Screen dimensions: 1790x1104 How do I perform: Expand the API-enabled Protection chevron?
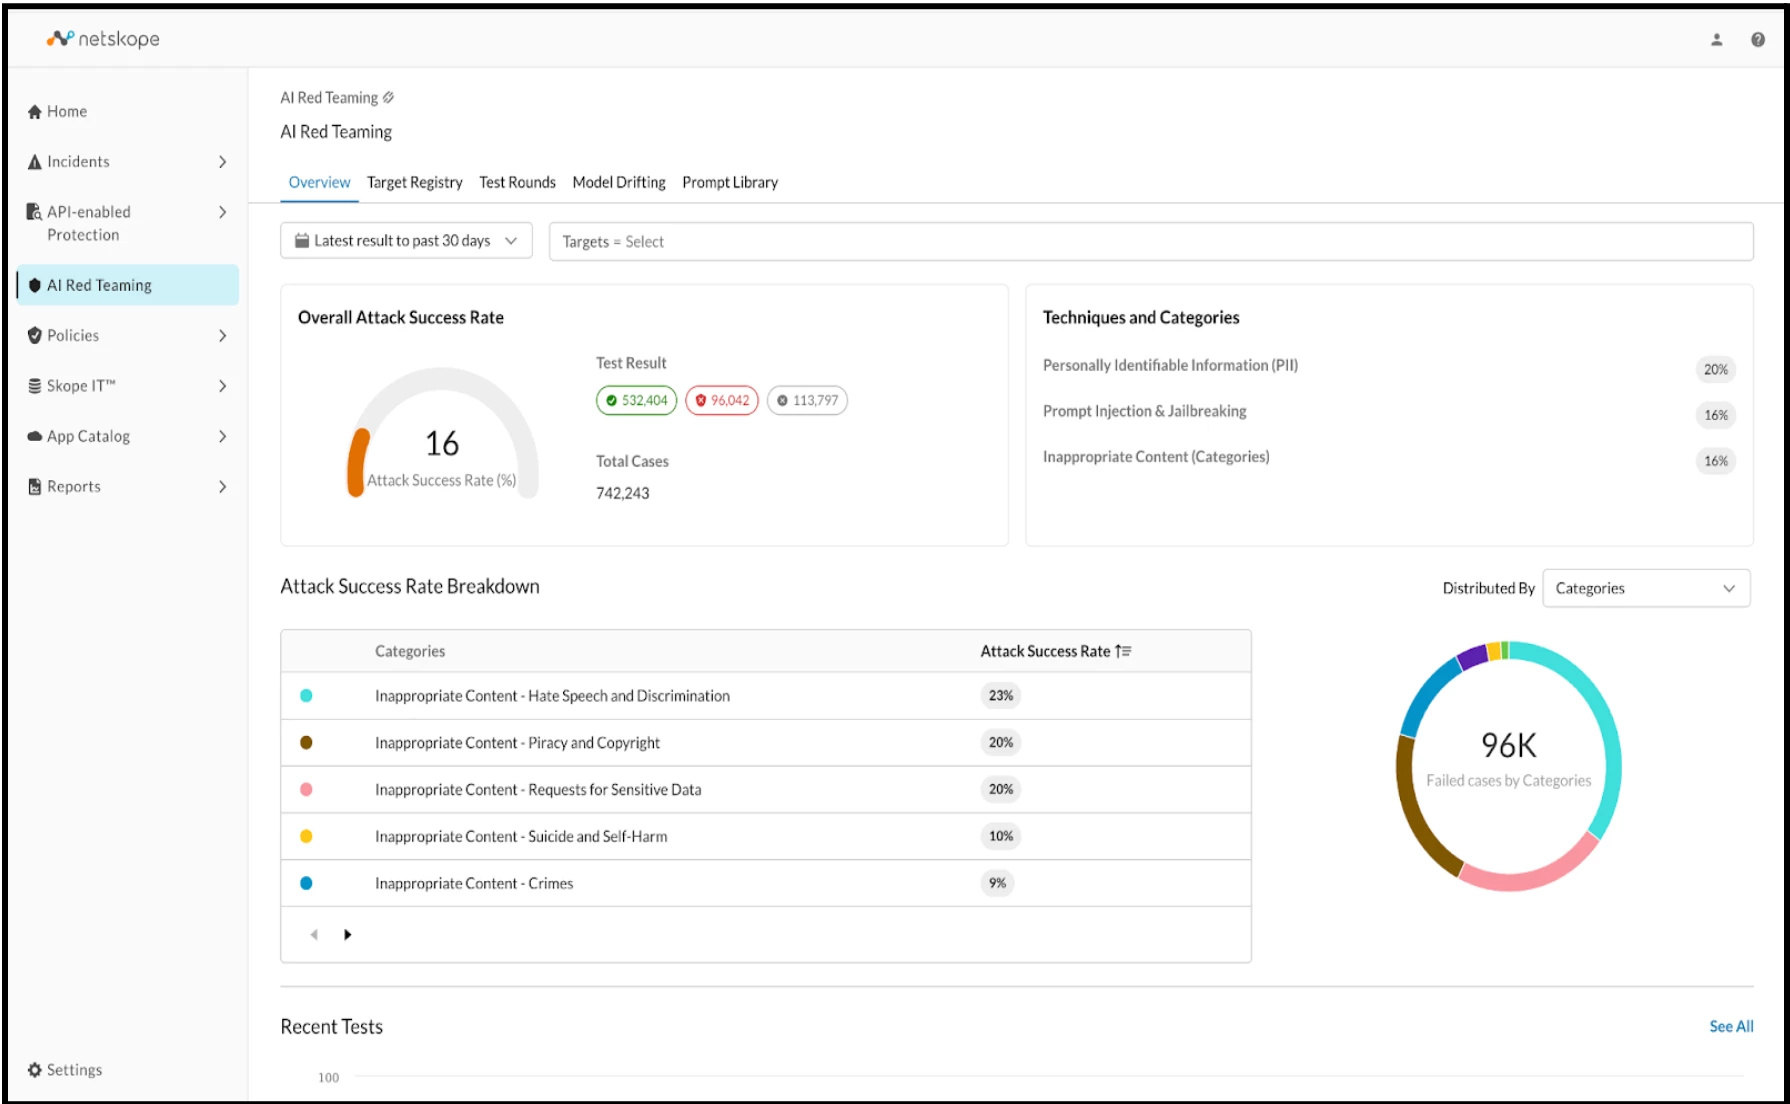[222, 212]
